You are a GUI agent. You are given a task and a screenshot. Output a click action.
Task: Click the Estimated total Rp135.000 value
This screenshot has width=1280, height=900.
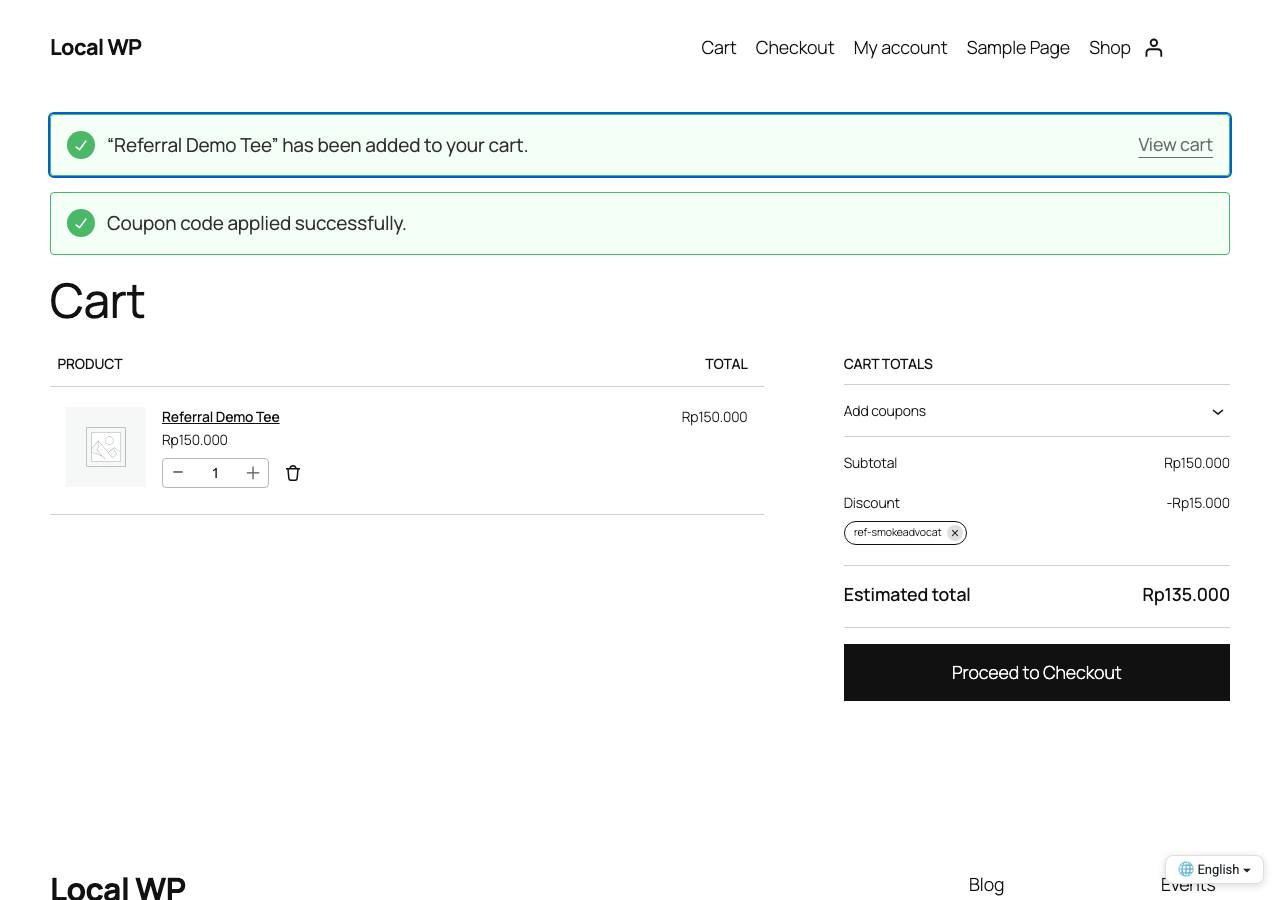click(1186, 595)
